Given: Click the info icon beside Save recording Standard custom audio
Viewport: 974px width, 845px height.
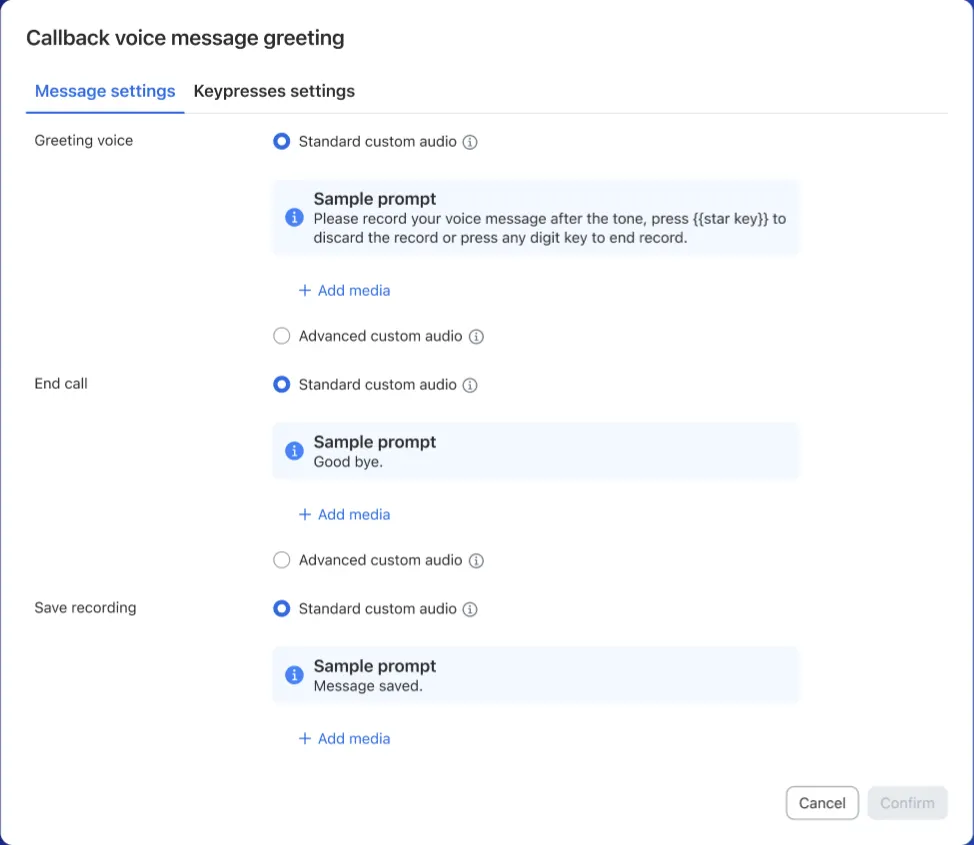Looking at the screenshot, I should tap(470, 608).
